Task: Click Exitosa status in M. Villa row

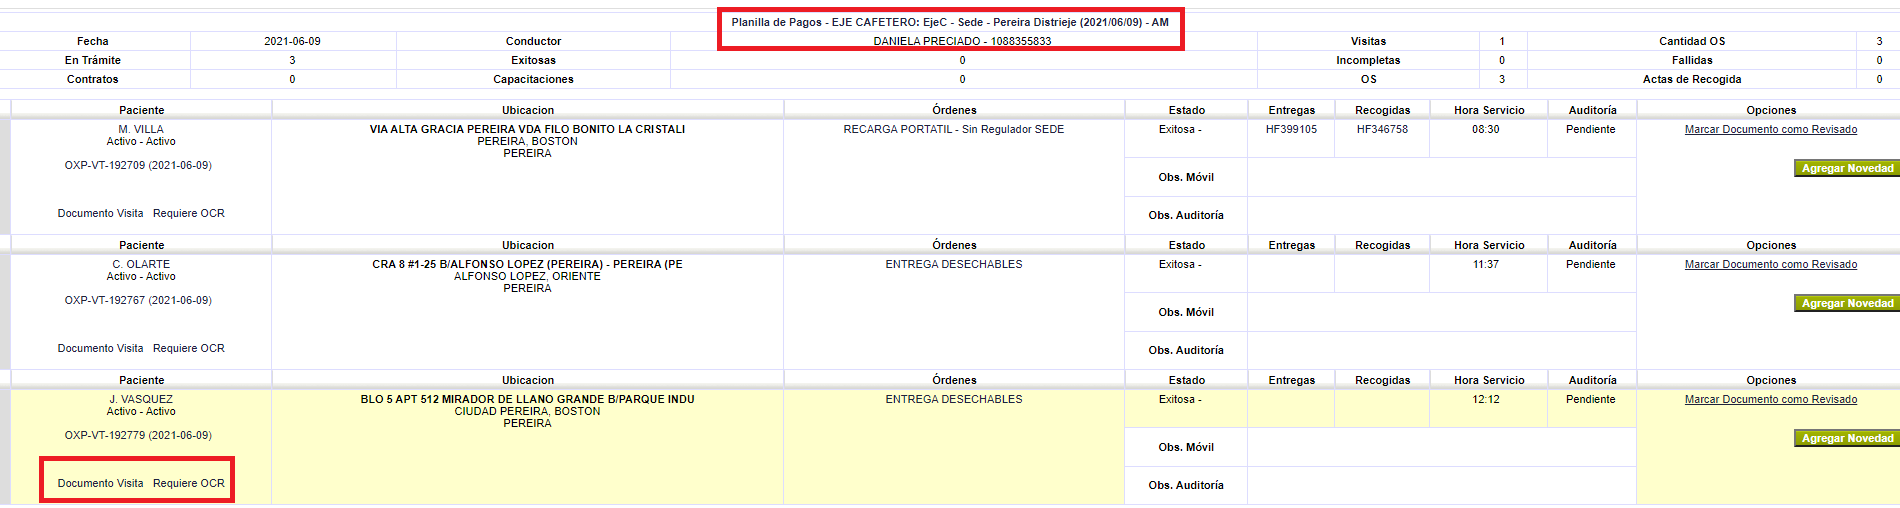Action: tap(1180, 130)
